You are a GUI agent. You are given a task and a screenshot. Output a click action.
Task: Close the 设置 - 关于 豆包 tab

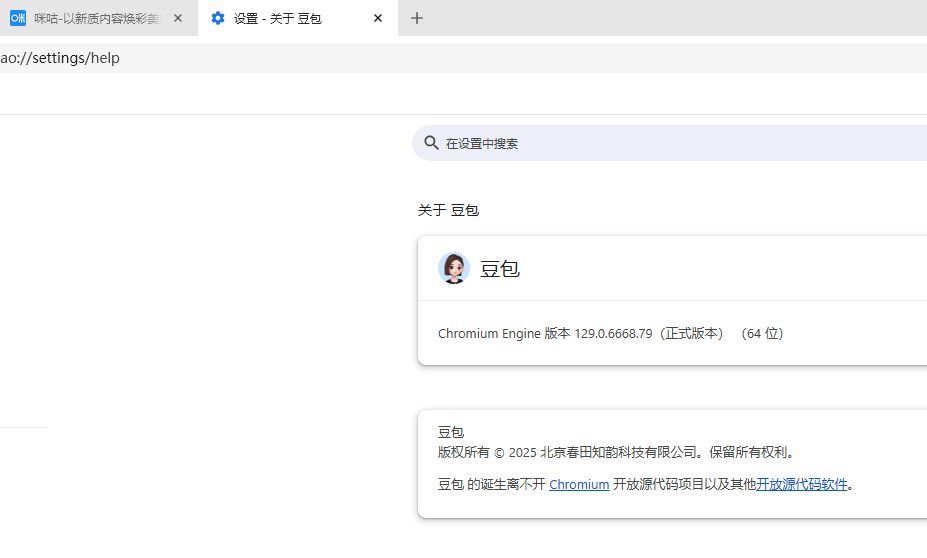378,18
